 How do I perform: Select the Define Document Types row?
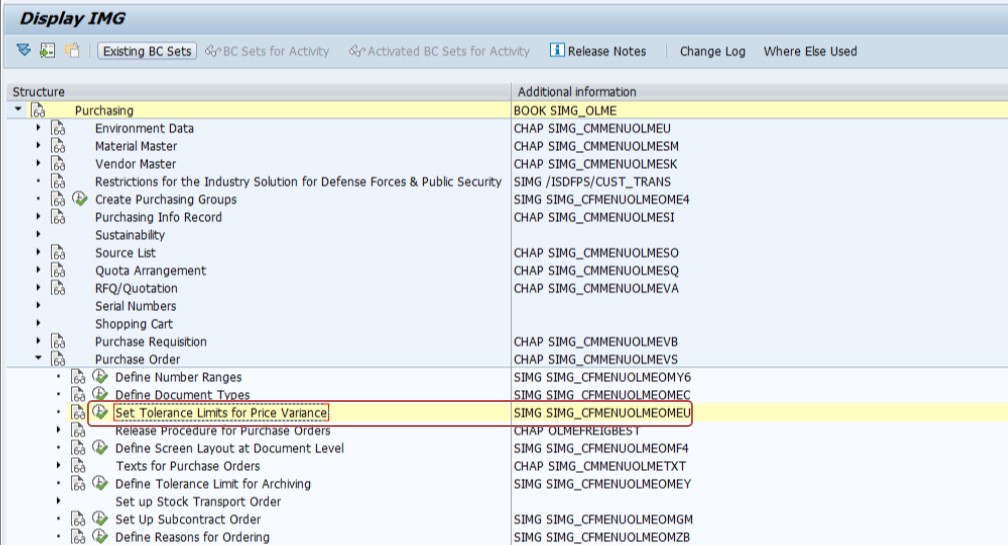183,395
